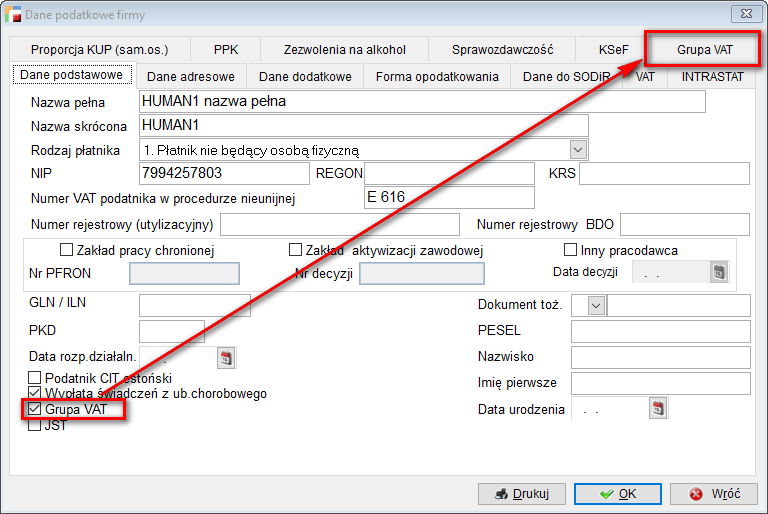This screenshot has height=514, width=768.
Task: Check the Inny pracodawca box
Action: coord(571,250)
